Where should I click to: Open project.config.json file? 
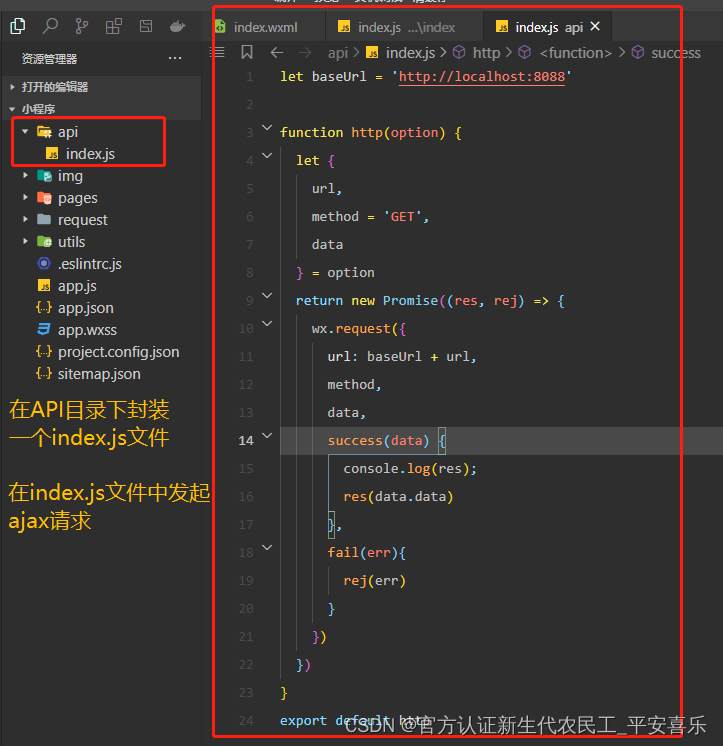pos(118,352)
